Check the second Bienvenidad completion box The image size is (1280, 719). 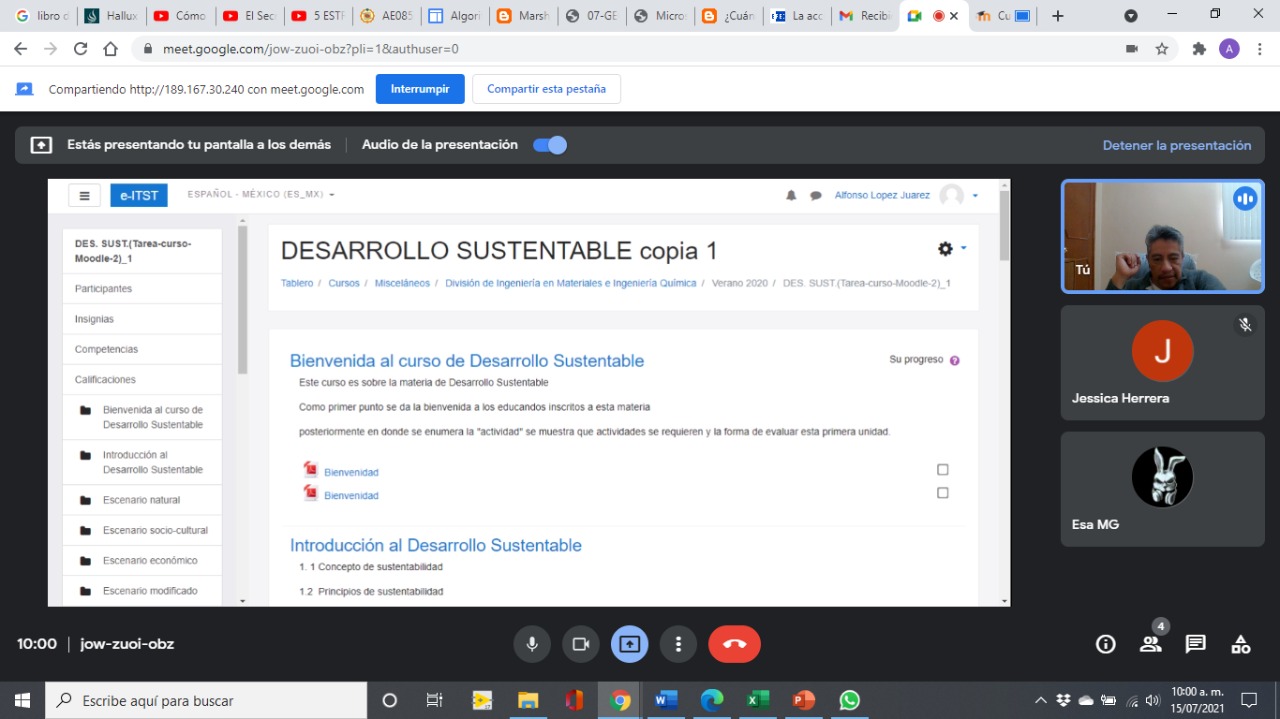point(942,493)
